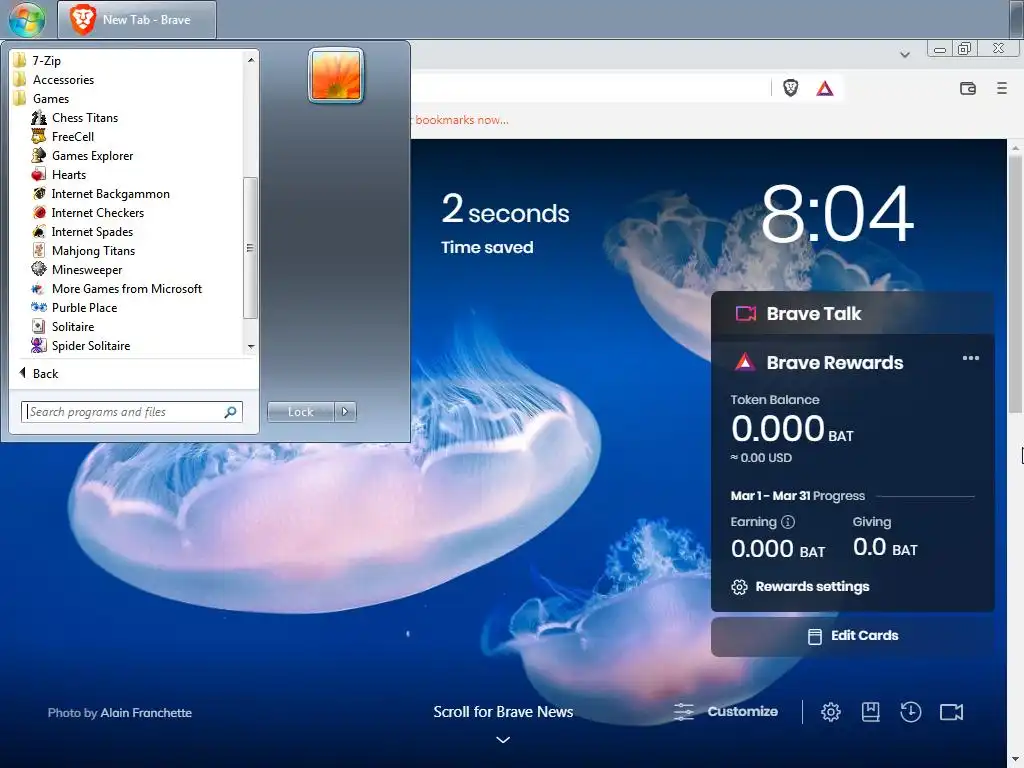Click the Purble Place icon
Screen dimensions: 1024x768
point(39,308)
